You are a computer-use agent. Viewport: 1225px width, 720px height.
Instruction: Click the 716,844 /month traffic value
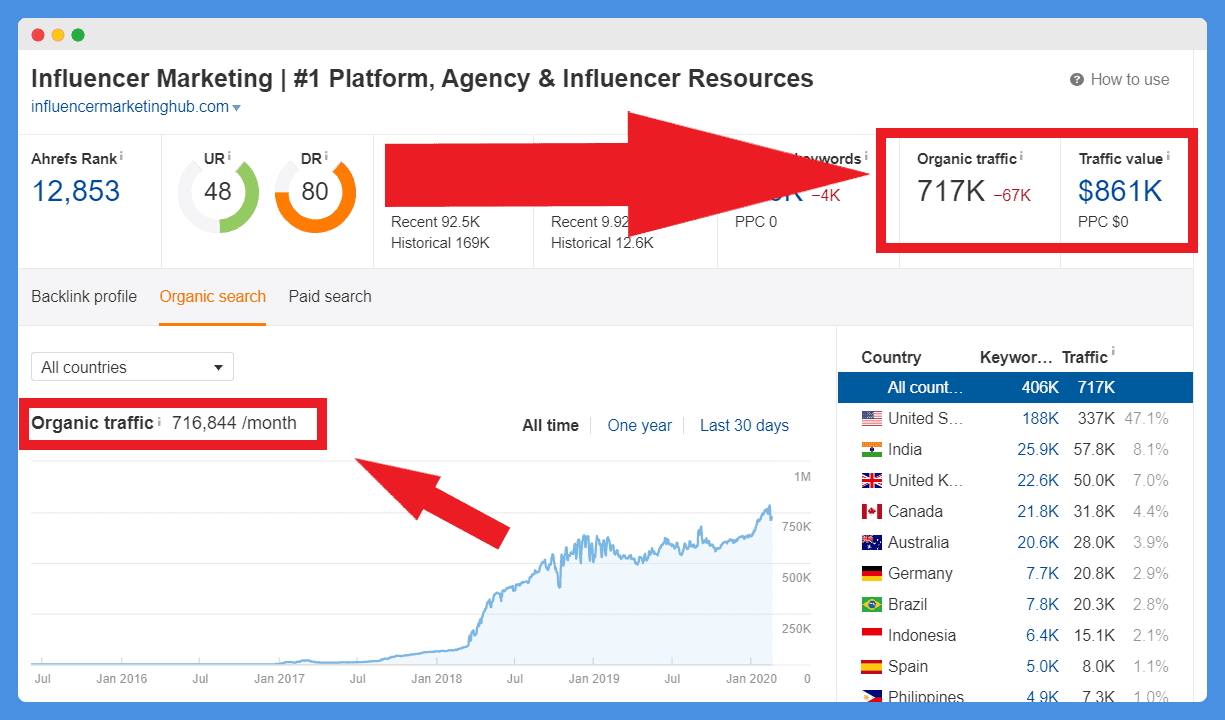pyautogui.click(x=234, y=423)
